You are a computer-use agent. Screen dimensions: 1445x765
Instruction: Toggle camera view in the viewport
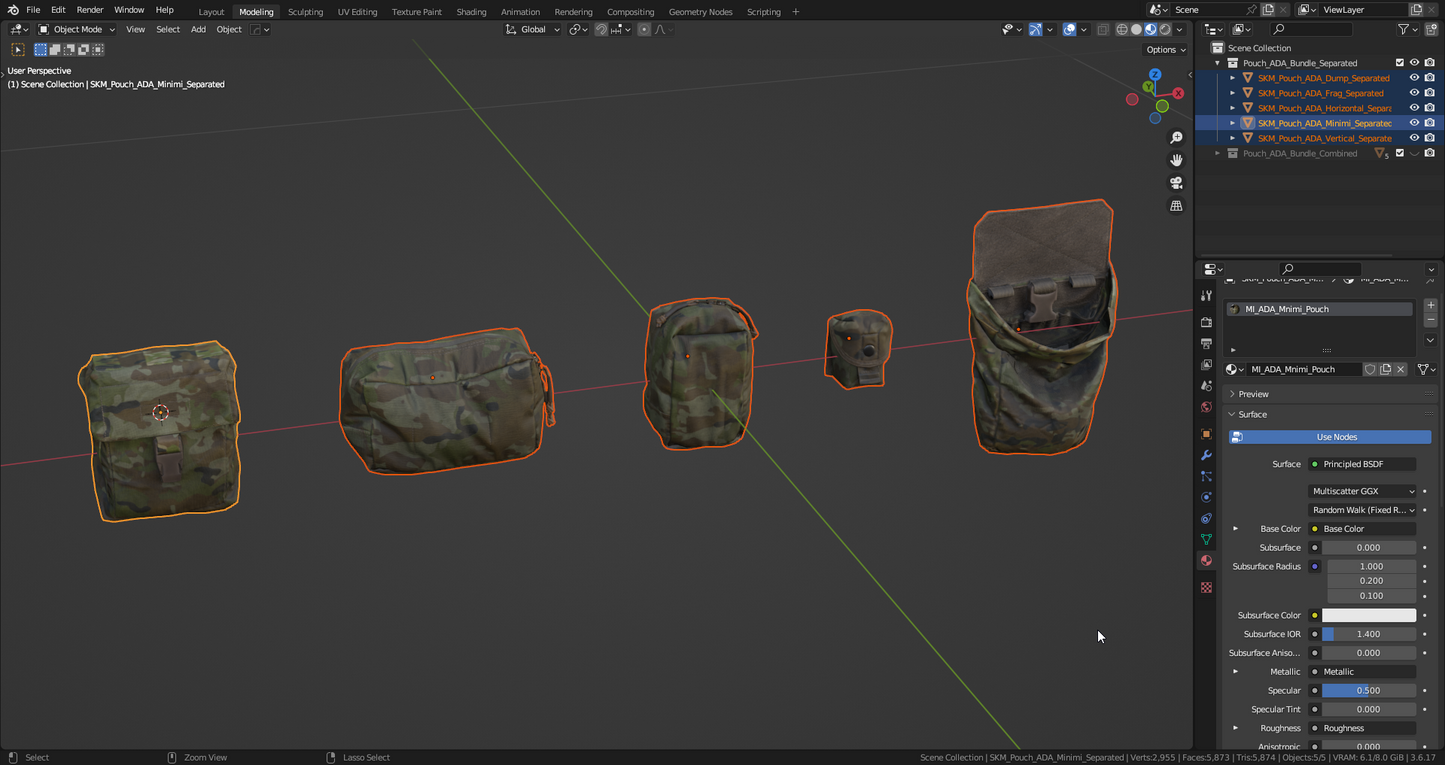(x=1176, y=183)
